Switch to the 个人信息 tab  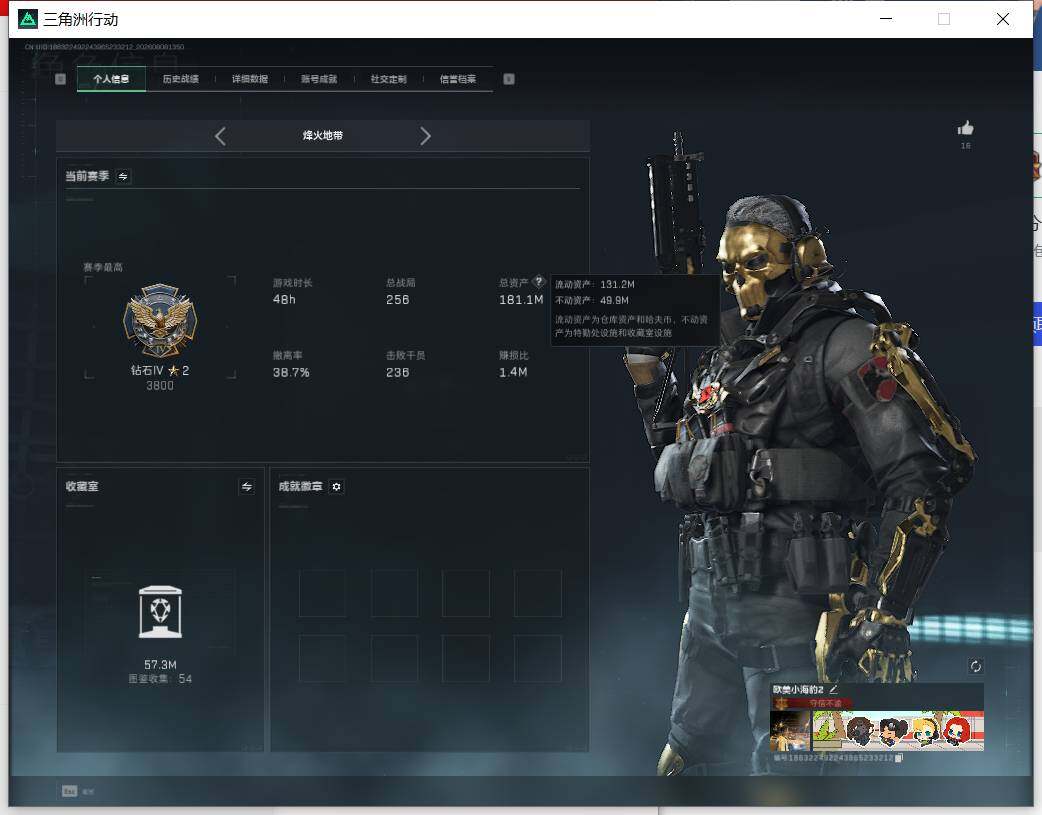111,79
